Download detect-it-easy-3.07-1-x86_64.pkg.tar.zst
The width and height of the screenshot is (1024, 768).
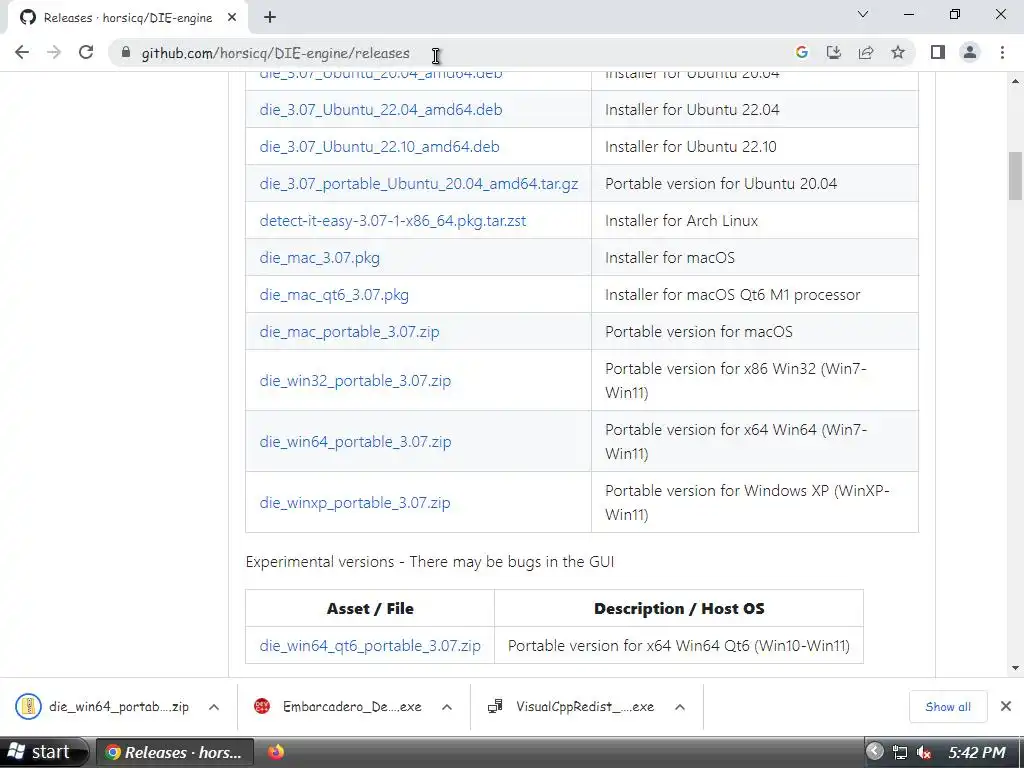click(x=392, y=221)
